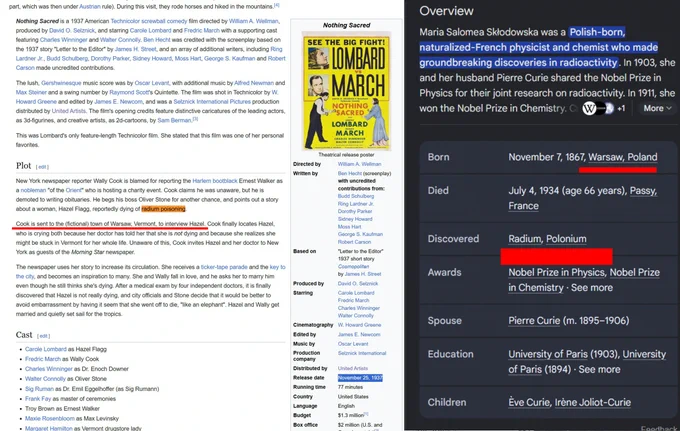
Task: Click the 77 minutes running time value
Action: (x=350, y=387)
